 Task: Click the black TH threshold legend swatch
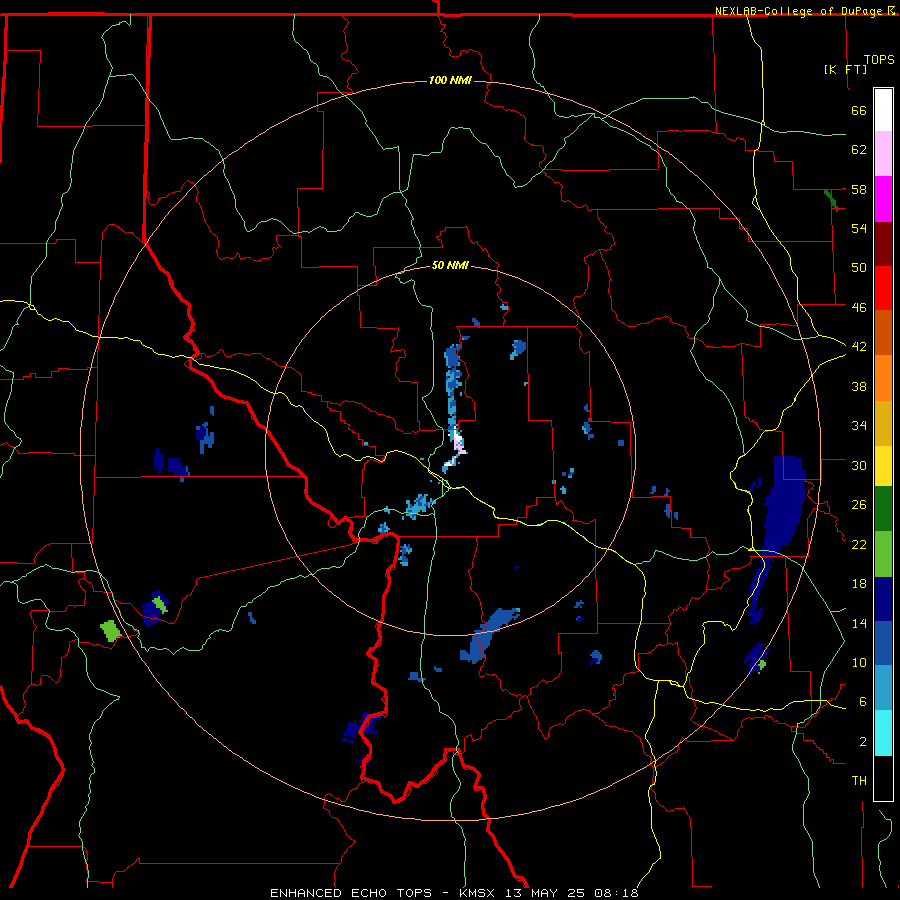point(883,778)
